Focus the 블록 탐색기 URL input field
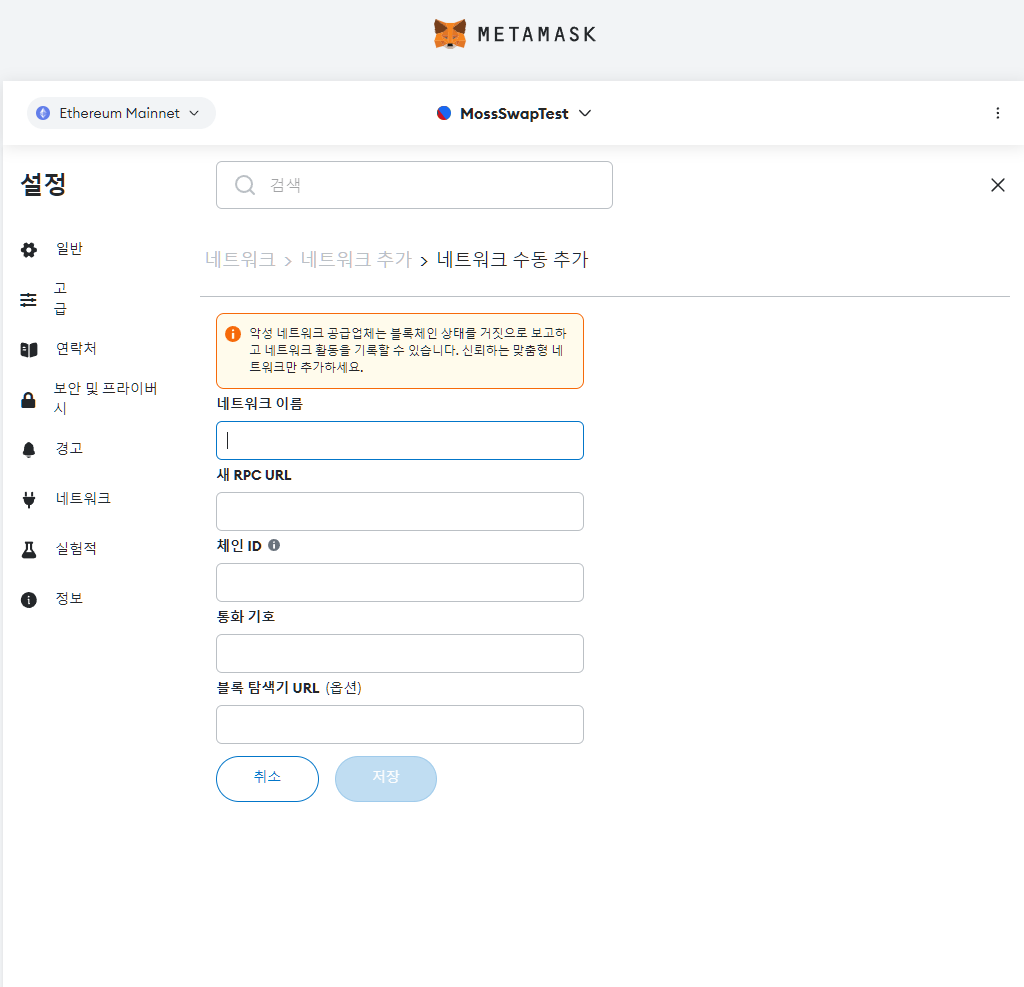This screenshot has width=1024, height=987. (x=400, y=724)
